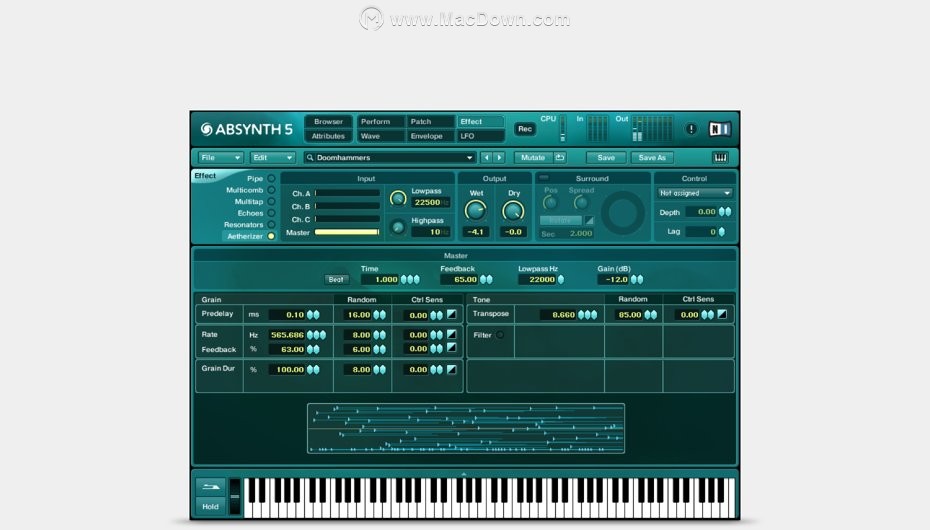Image resolution: width=930 pixels, height=530 pixels.
Task: Click the Surround Spread knob
Action: 581,203
